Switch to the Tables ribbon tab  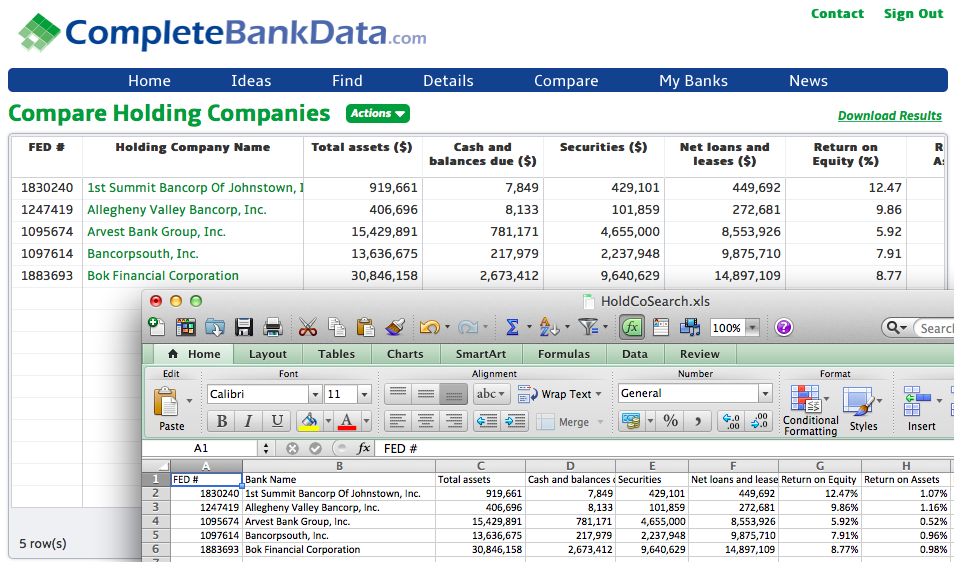[x=336, y=354]
